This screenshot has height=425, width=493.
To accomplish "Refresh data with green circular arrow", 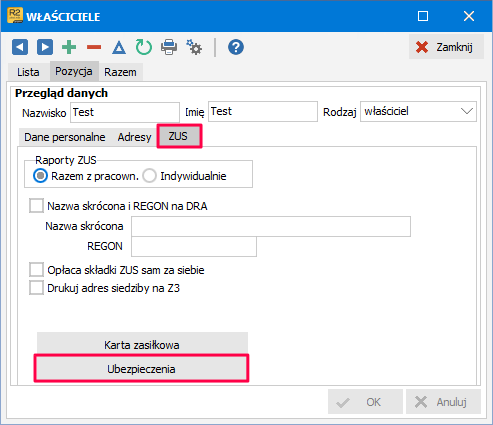I will click(x=144, y=47).
